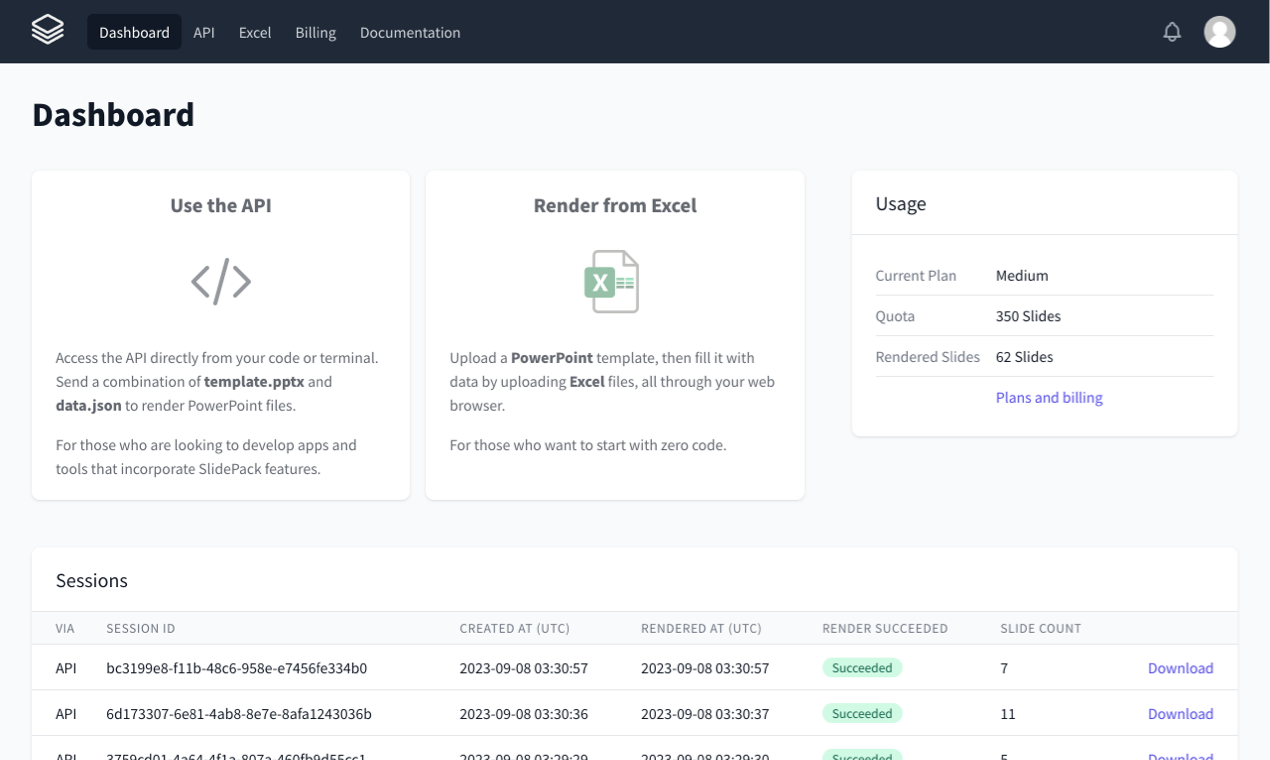Viewport: 1270px width, 760px height.
Task: Click the VIA cell of session 6d173307
Action: pos(66,714)
